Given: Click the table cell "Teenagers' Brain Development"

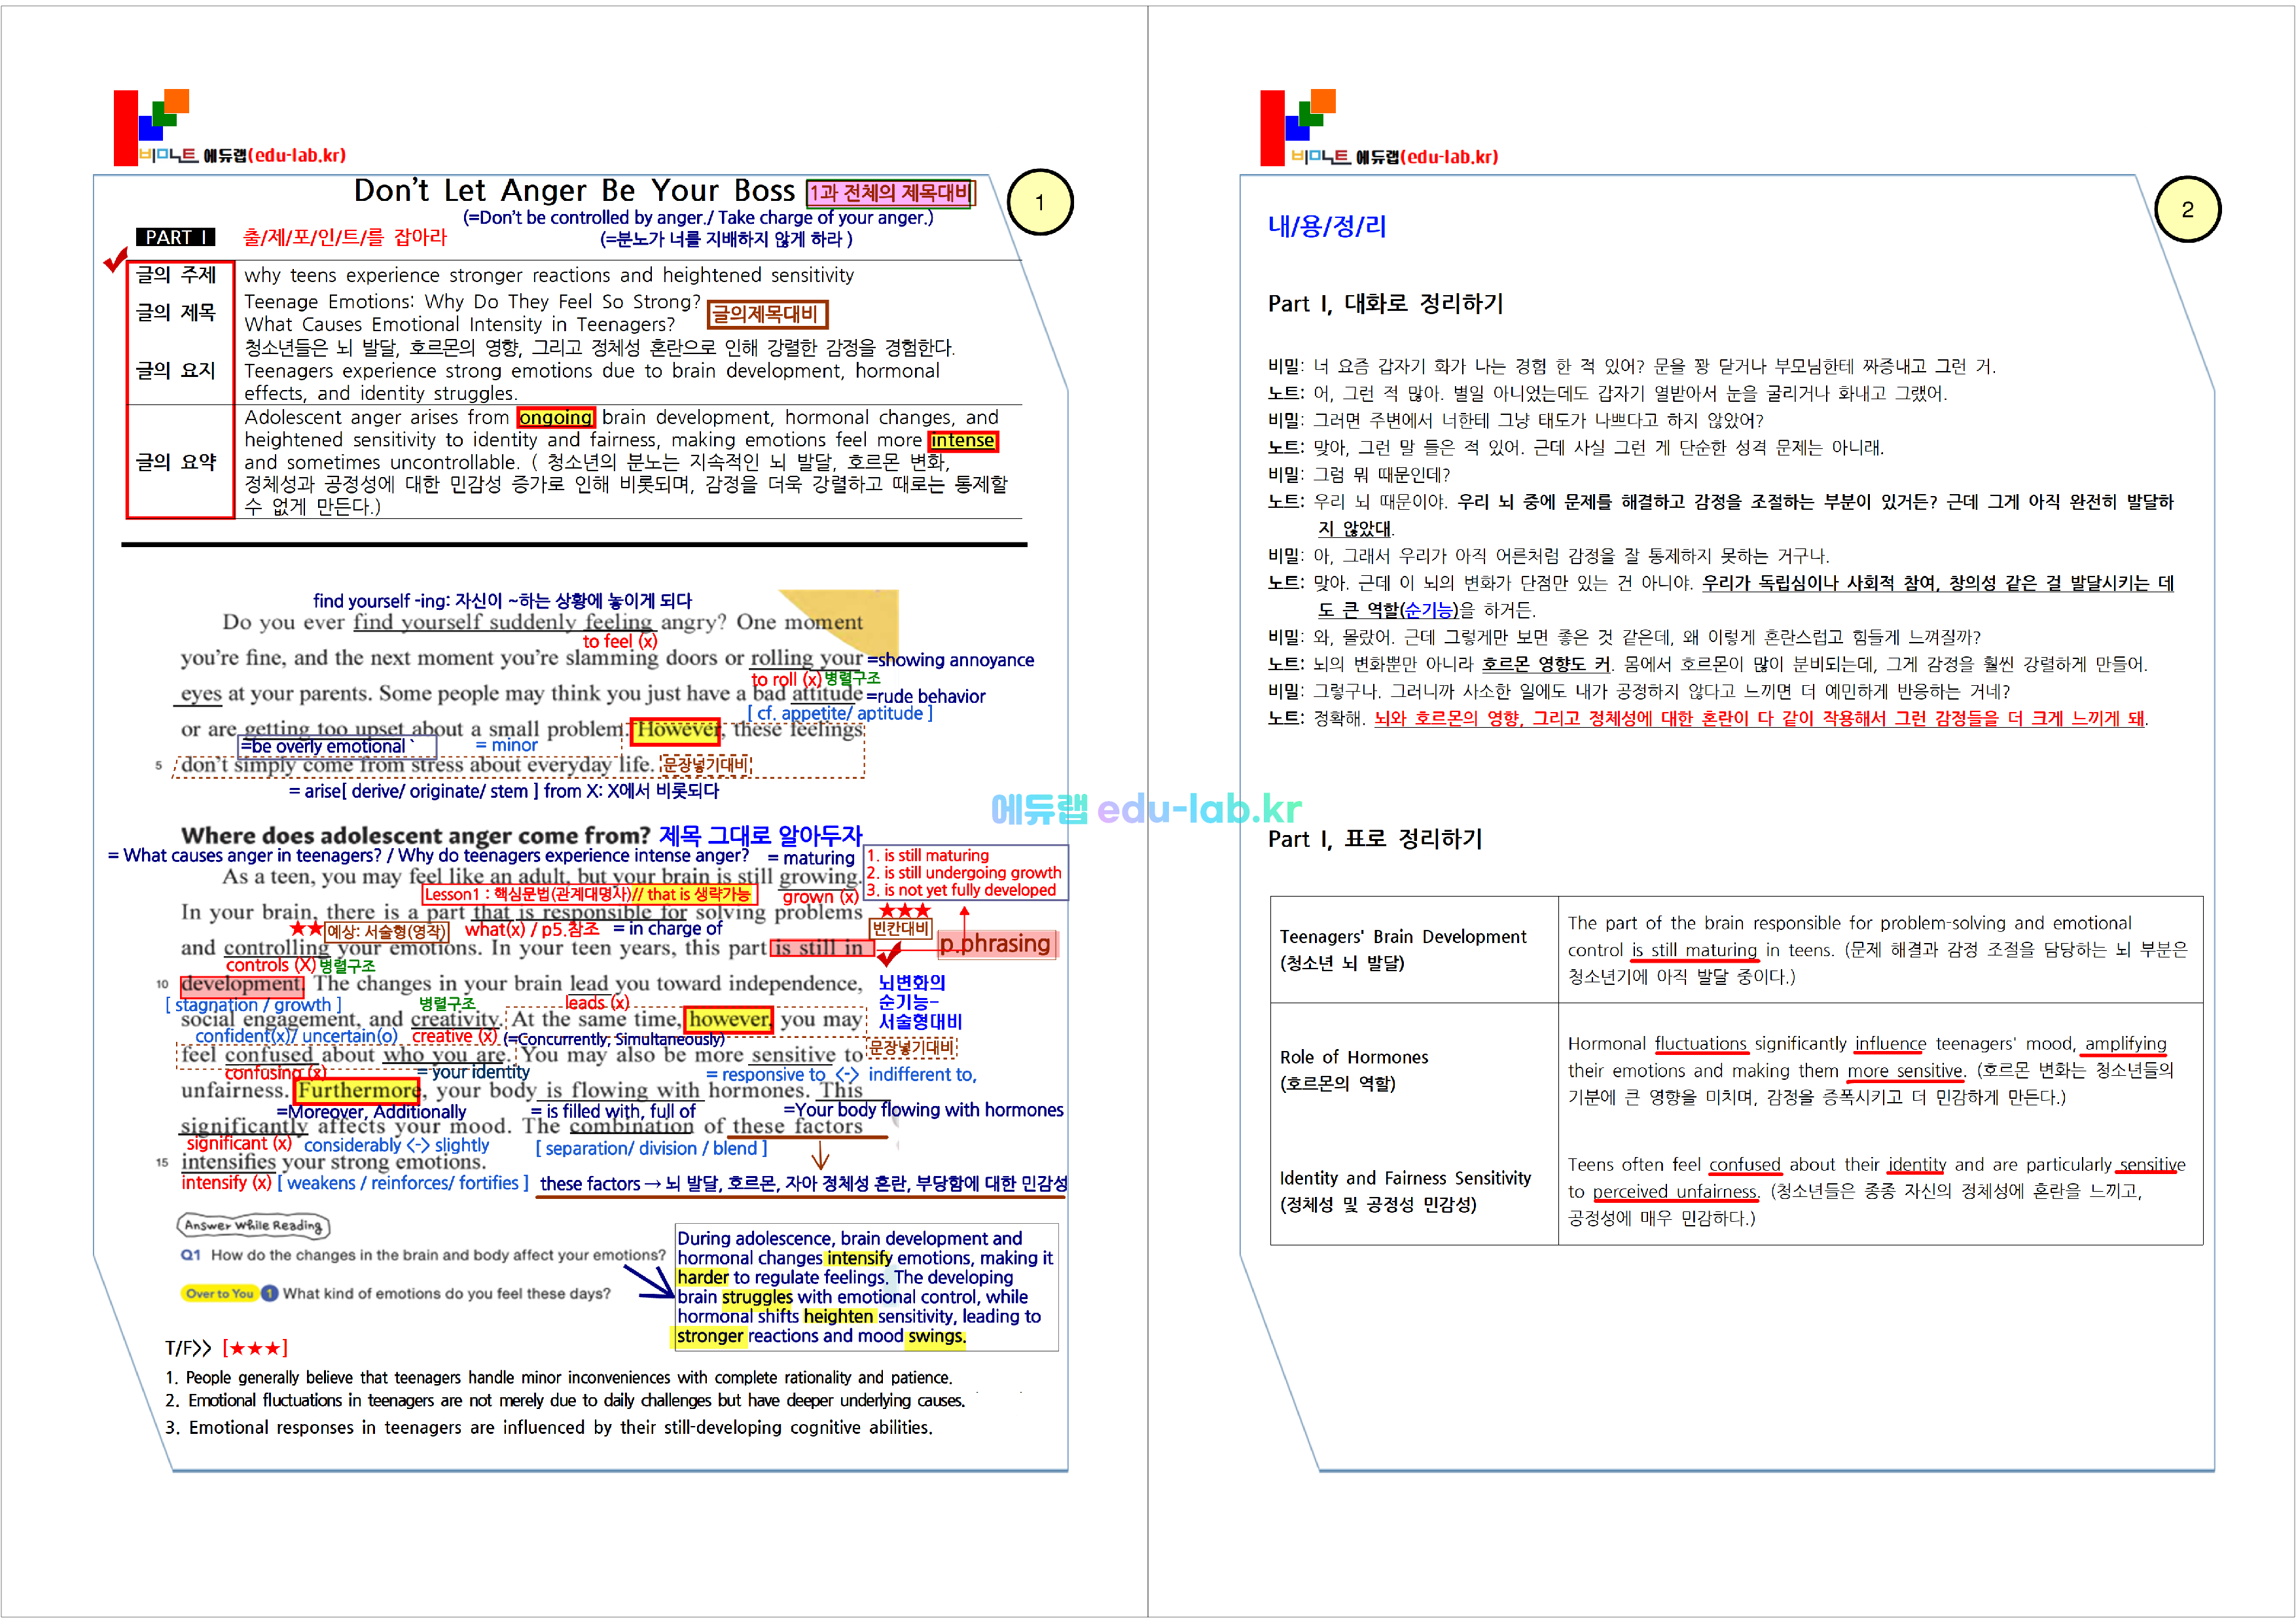Looking at the screenshot, I should point(1413,950).
